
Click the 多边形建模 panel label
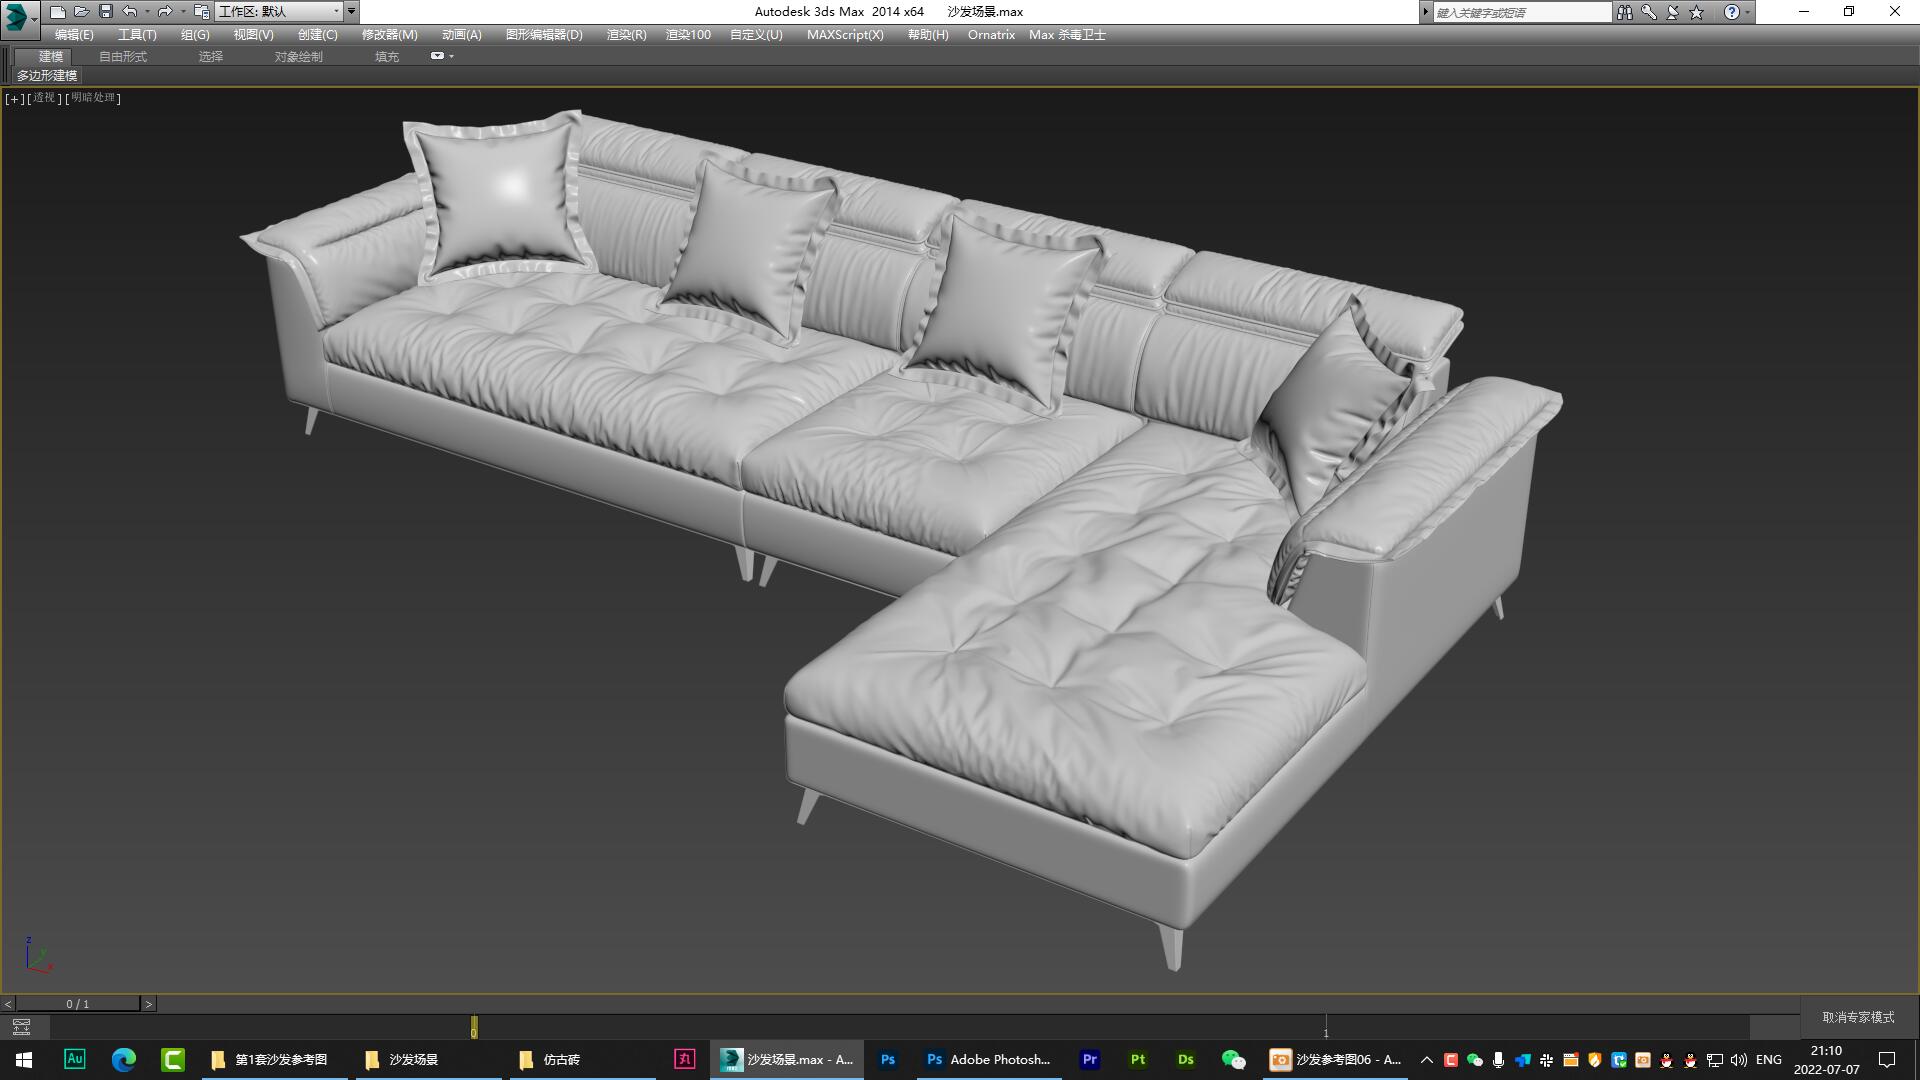[47, 76]
